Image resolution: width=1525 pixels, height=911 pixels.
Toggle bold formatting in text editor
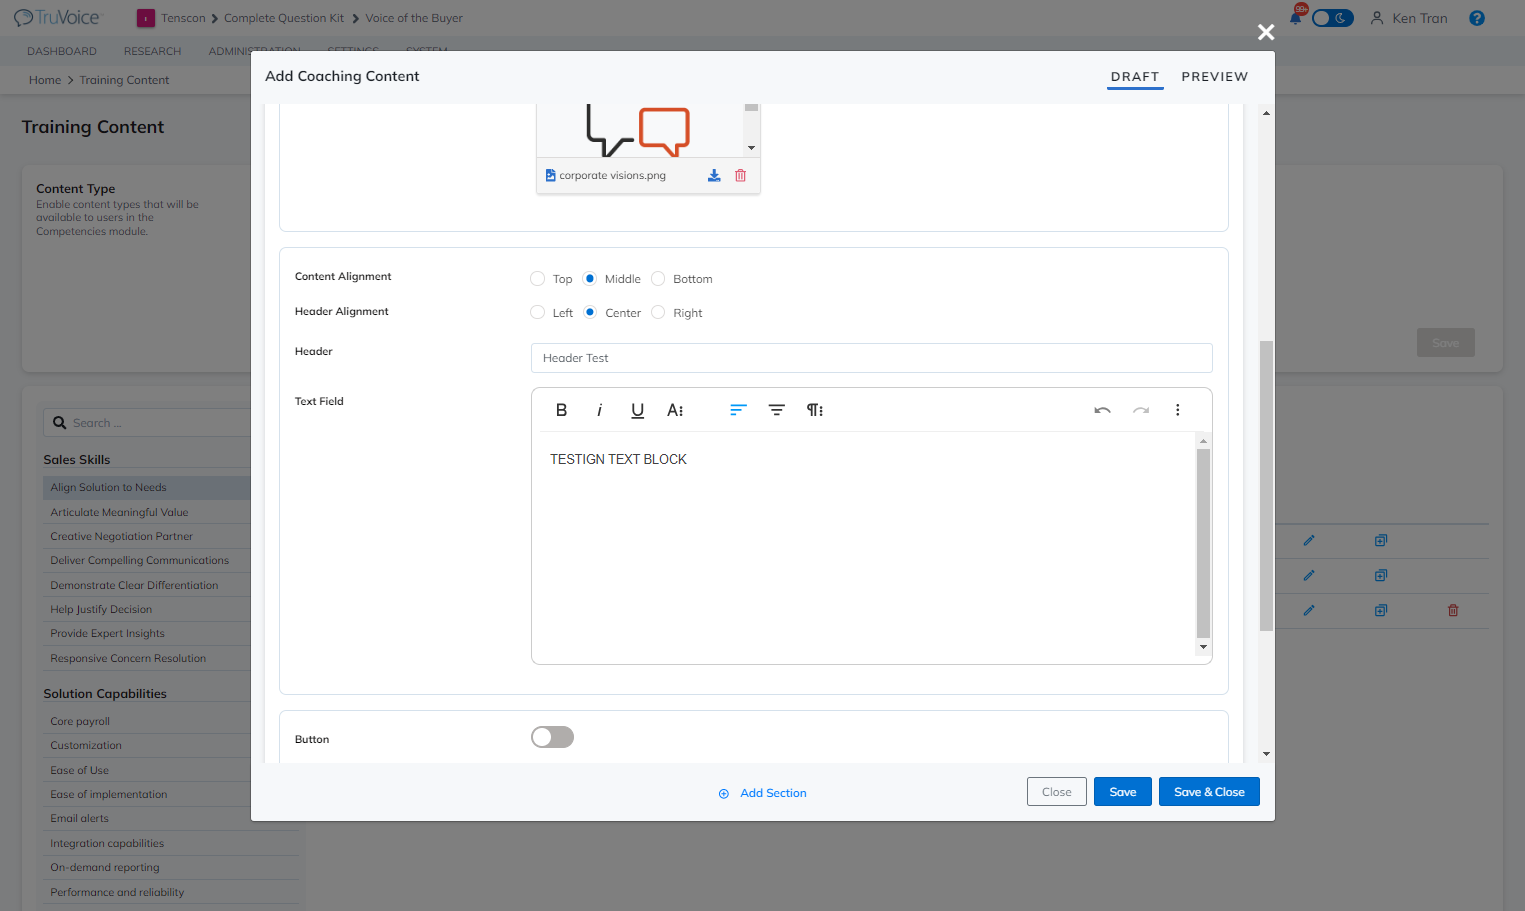click(x=561, y=410)
